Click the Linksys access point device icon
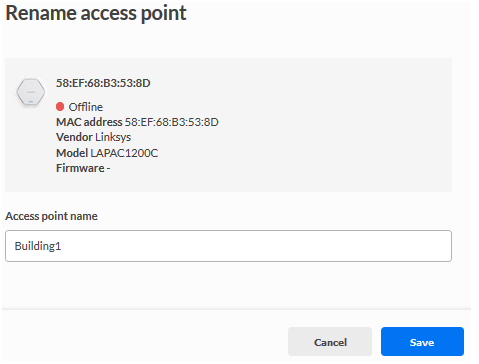 pos(31,92)
